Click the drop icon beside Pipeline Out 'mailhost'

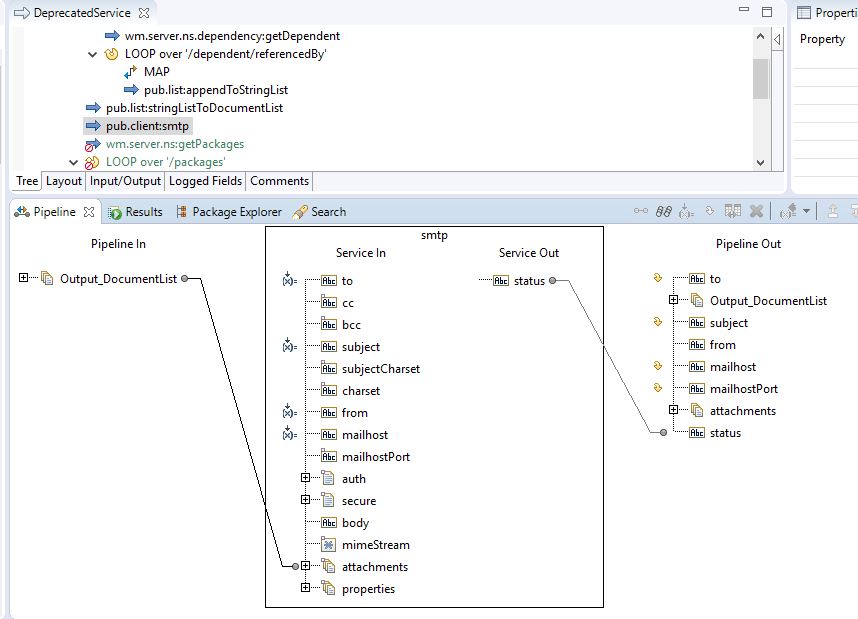point(658,365)
